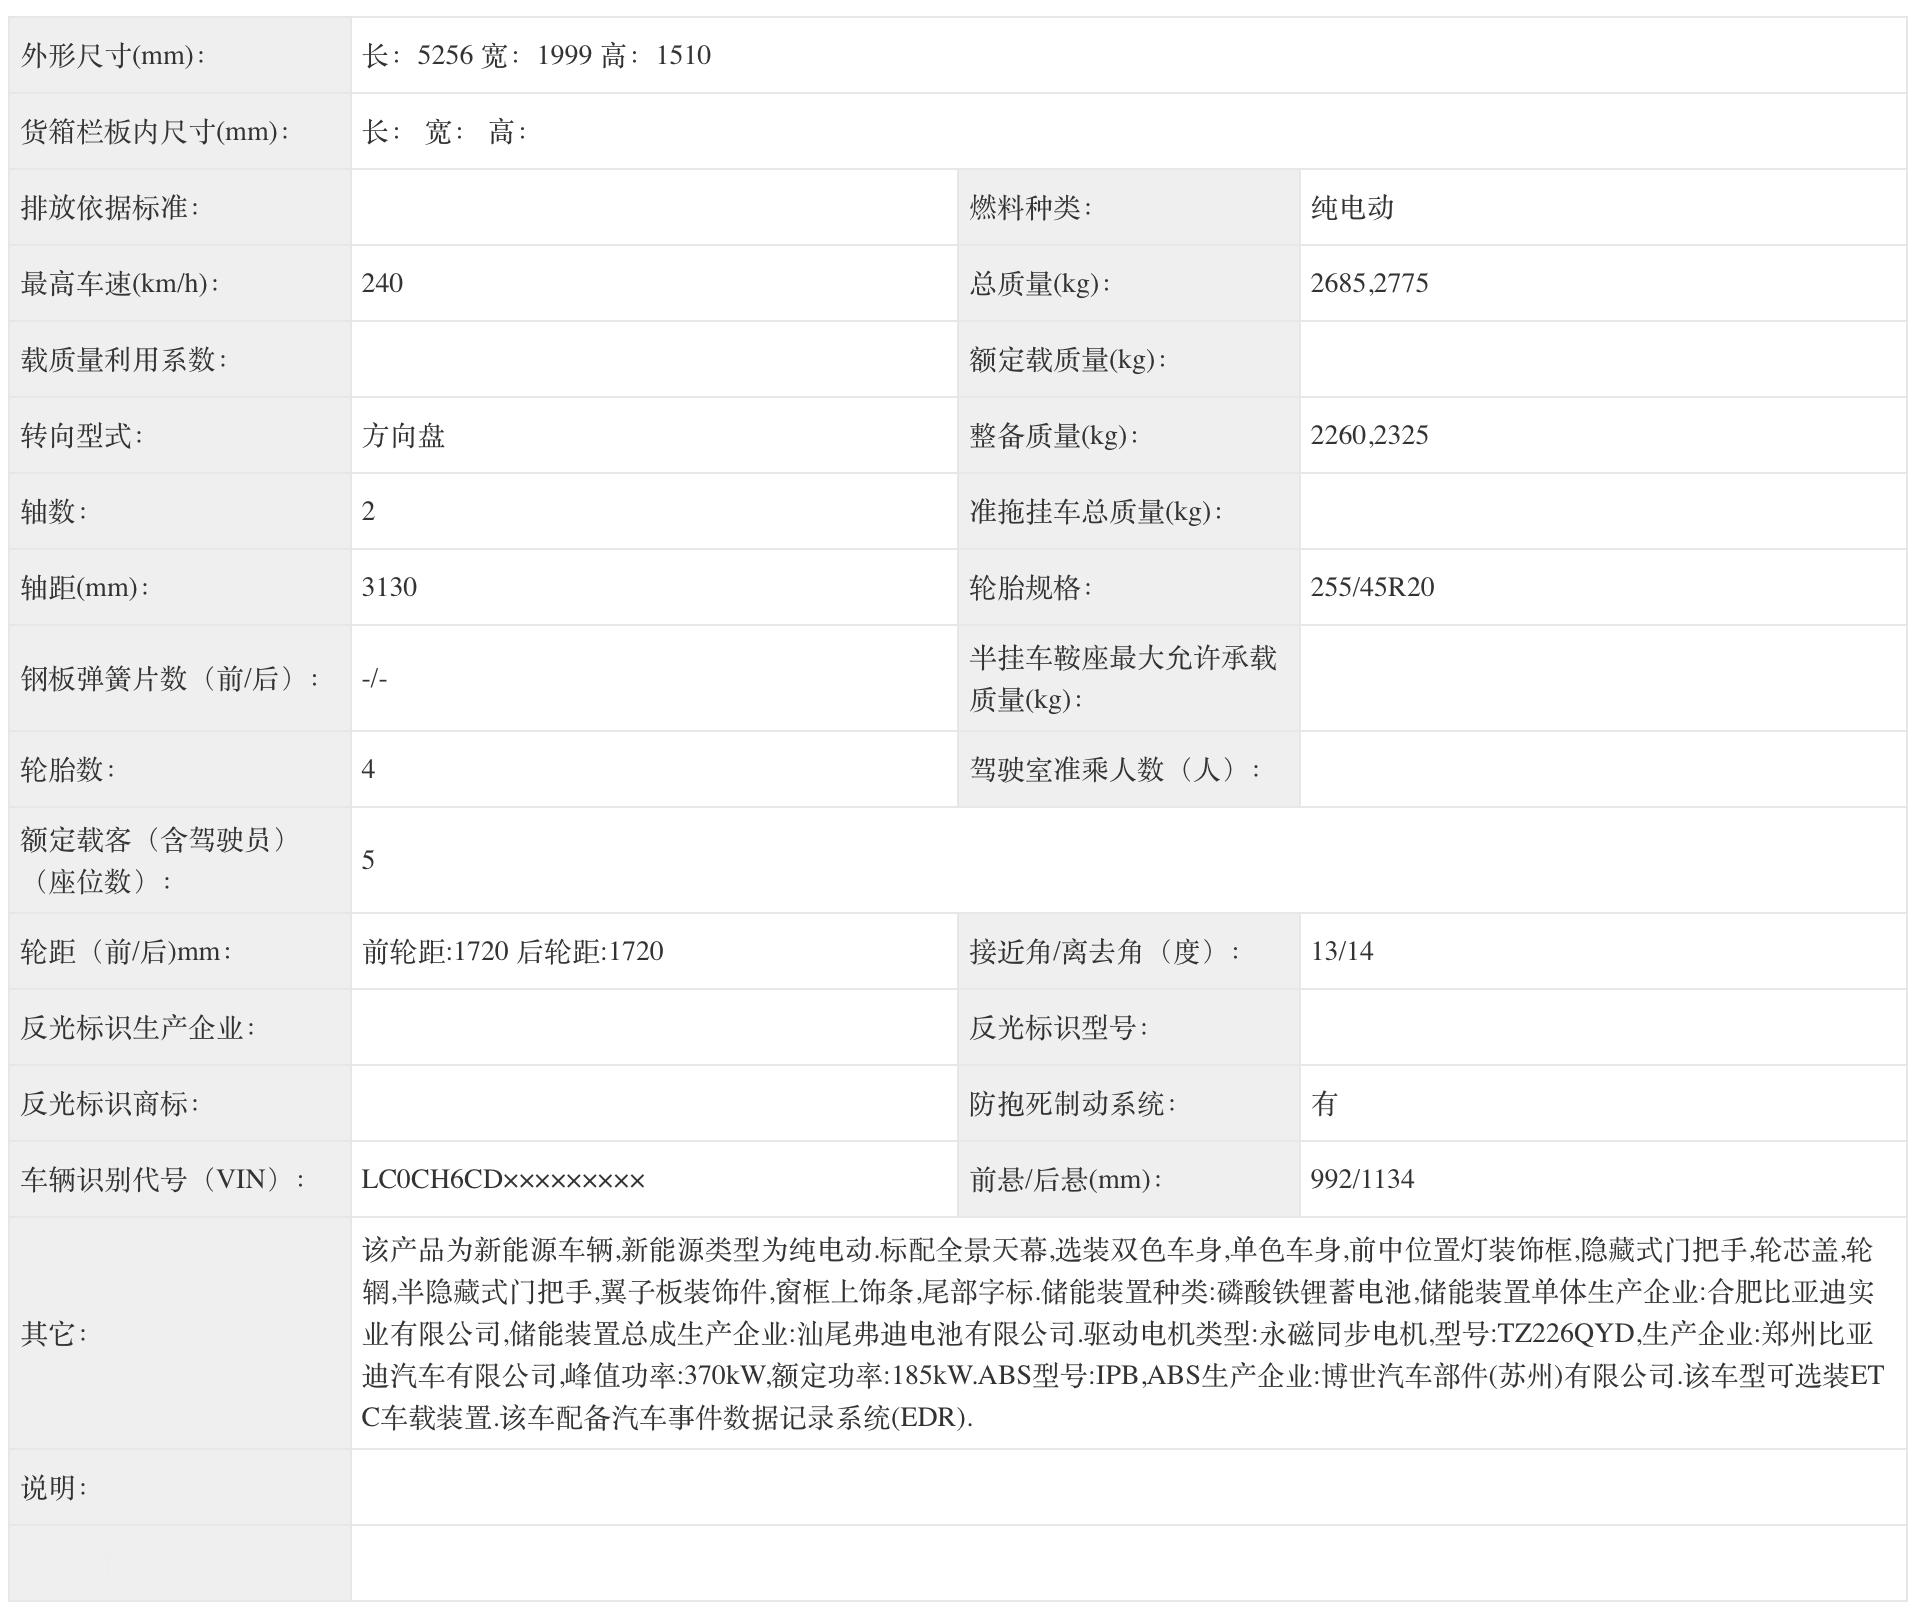Click the 反光标识商标 label
Screen dimensions: 1918x1612
(110, 1103)
